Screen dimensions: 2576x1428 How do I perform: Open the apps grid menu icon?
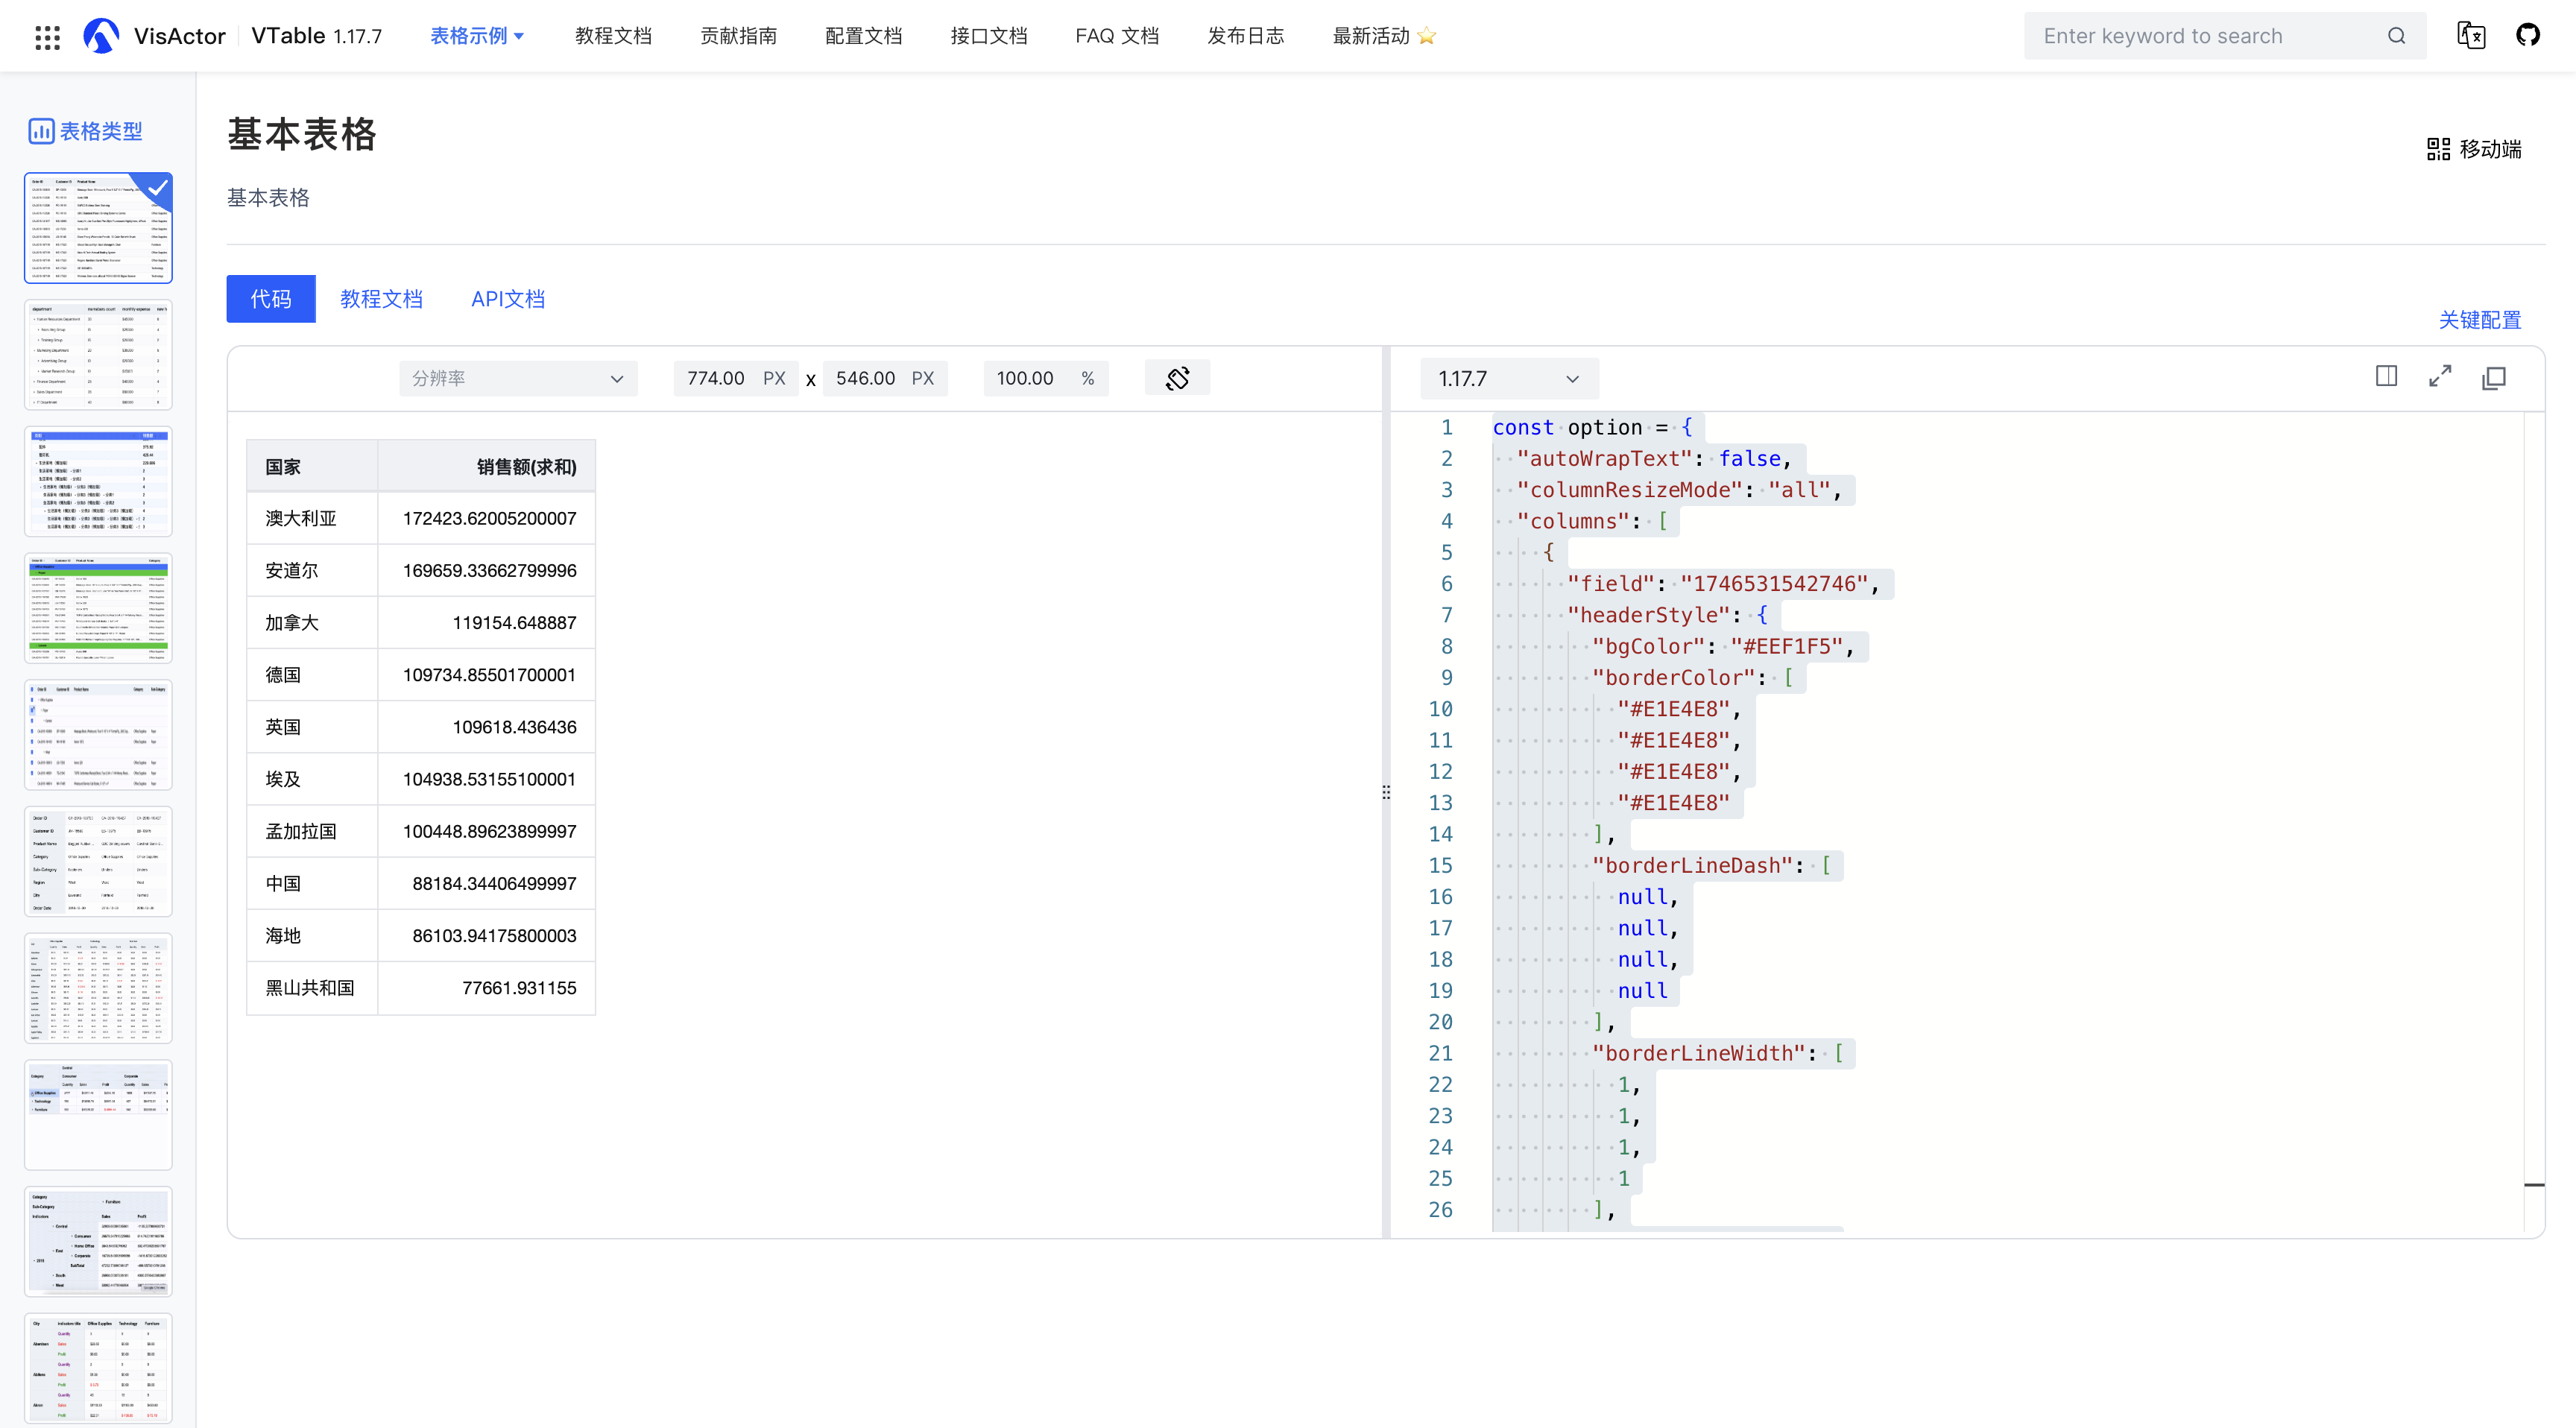coord(47,37)
